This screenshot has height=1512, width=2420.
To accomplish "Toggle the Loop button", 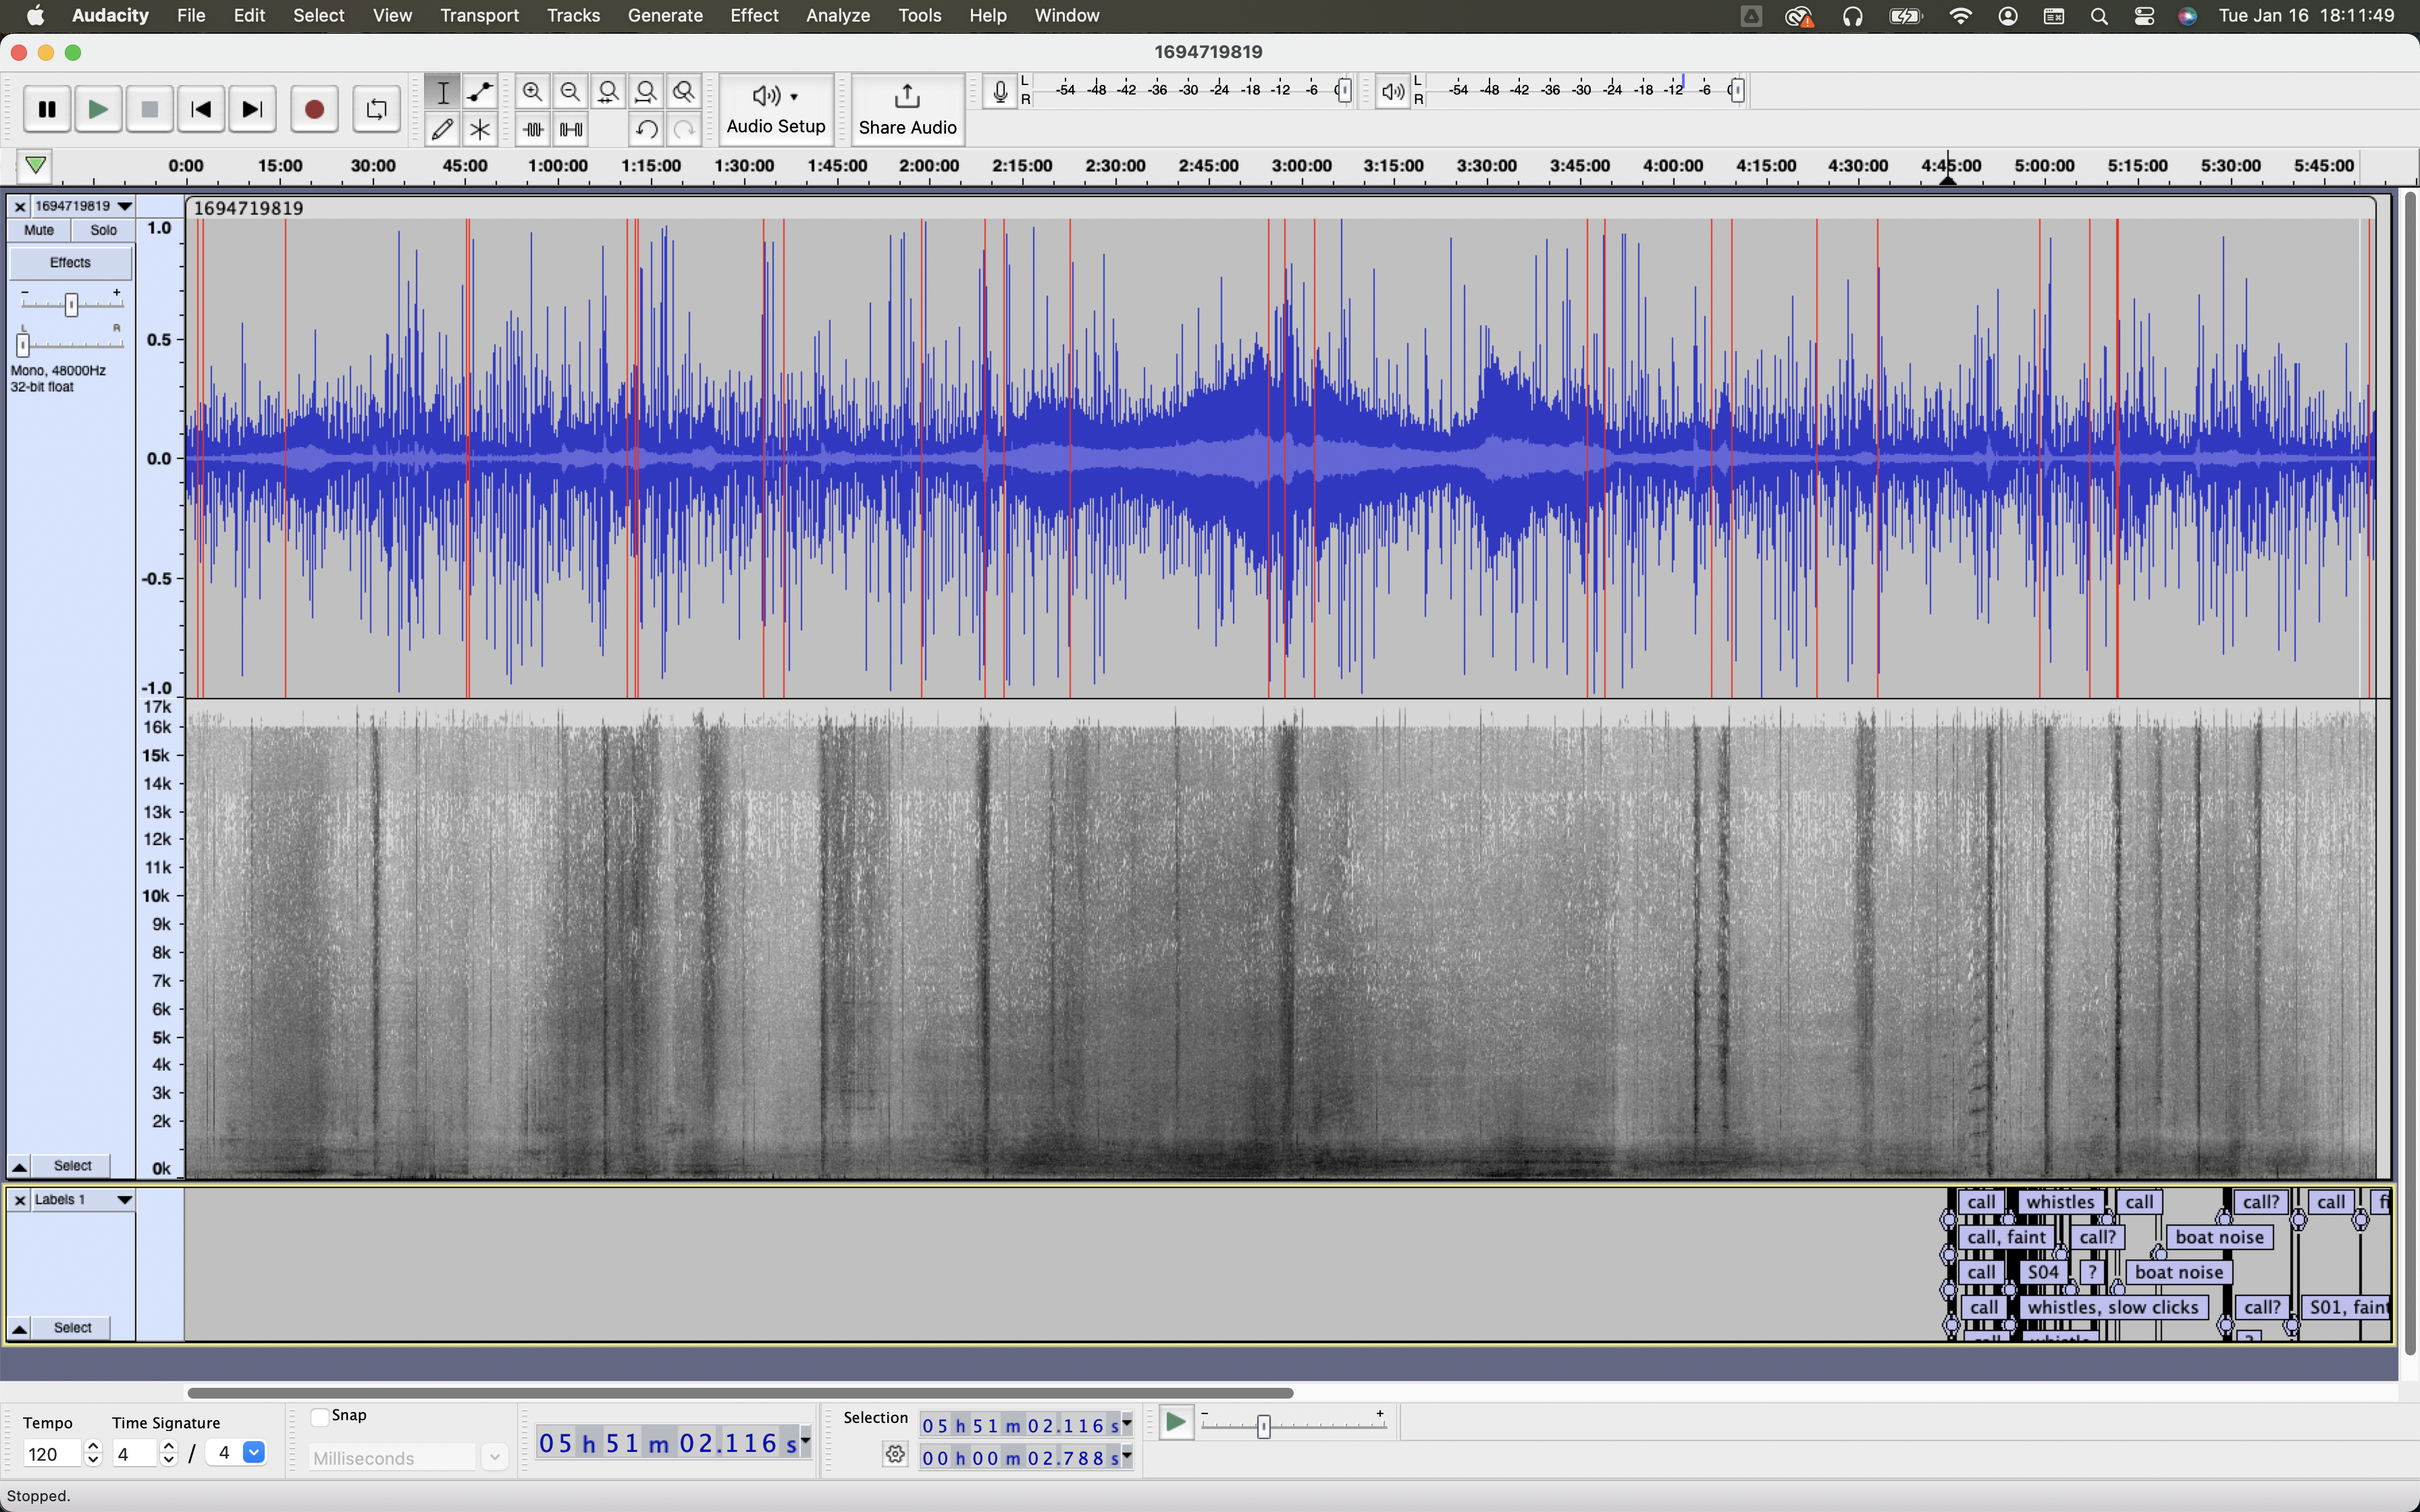I will 376,109.
